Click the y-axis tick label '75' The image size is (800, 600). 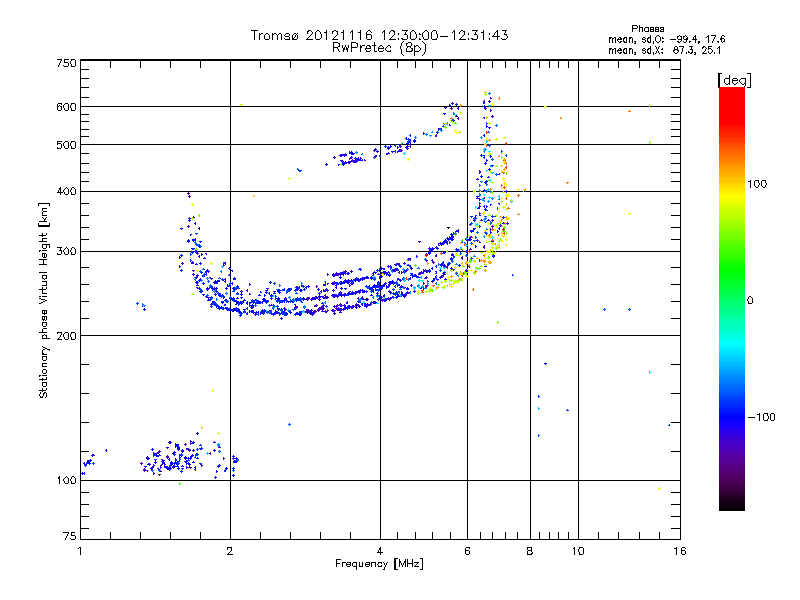coord(70,536)
